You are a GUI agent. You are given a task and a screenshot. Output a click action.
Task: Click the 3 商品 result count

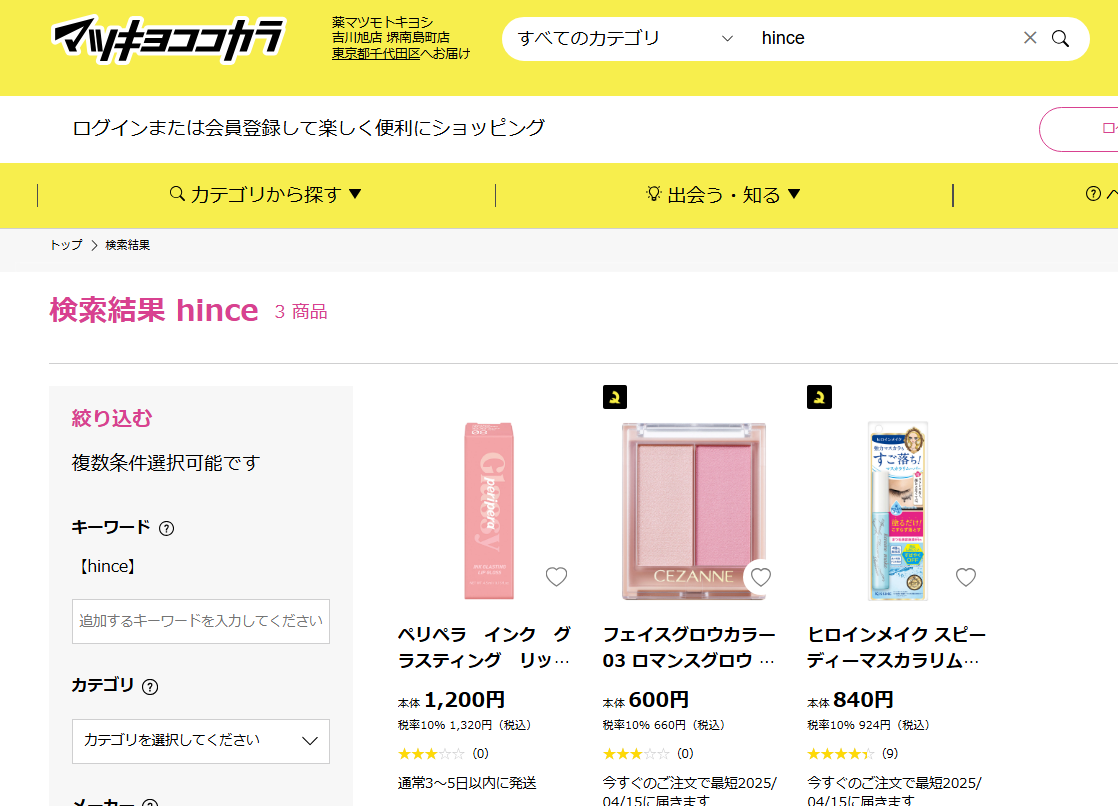[x=301, y=312]
